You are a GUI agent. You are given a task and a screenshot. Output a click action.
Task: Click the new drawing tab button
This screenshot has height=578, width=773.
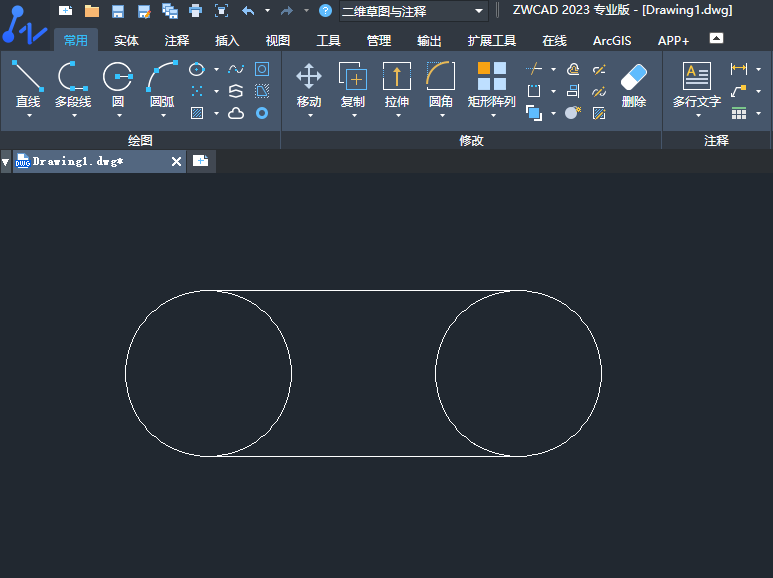coord(201,161)
